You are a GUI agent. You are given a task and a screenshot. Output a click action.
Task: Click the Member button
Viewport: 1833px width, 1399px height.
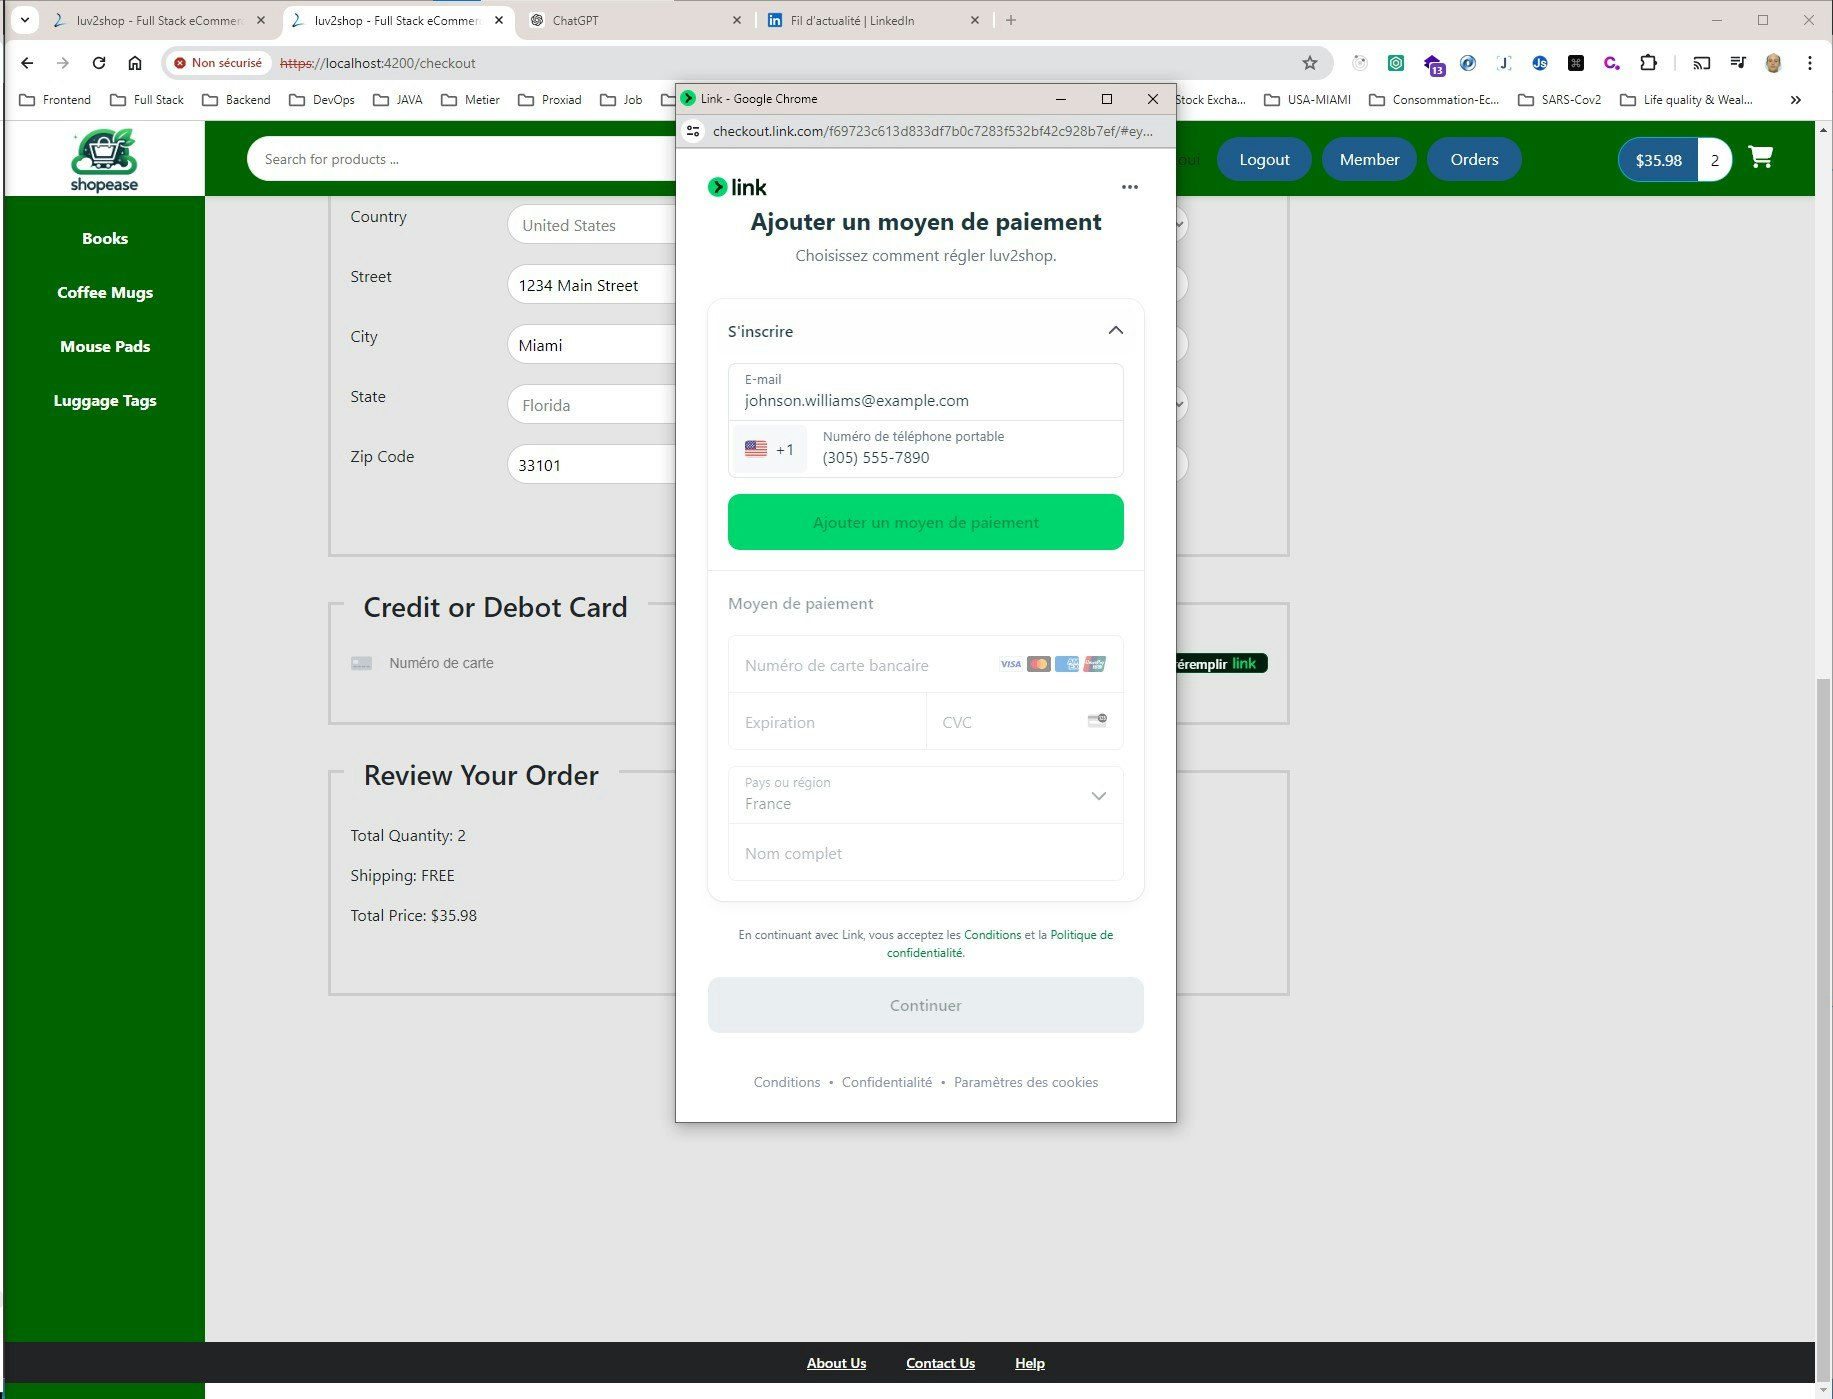1369,159
